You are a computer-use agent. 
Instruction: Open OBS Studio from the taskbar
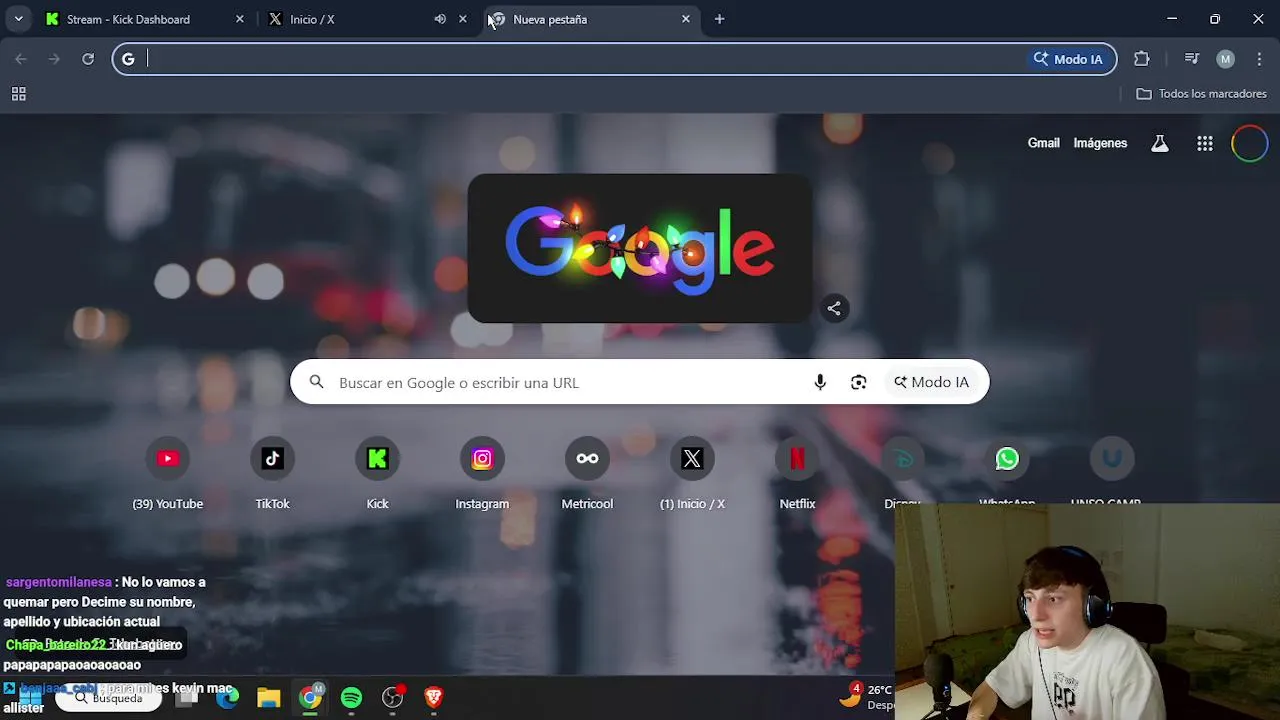point(392,698)
